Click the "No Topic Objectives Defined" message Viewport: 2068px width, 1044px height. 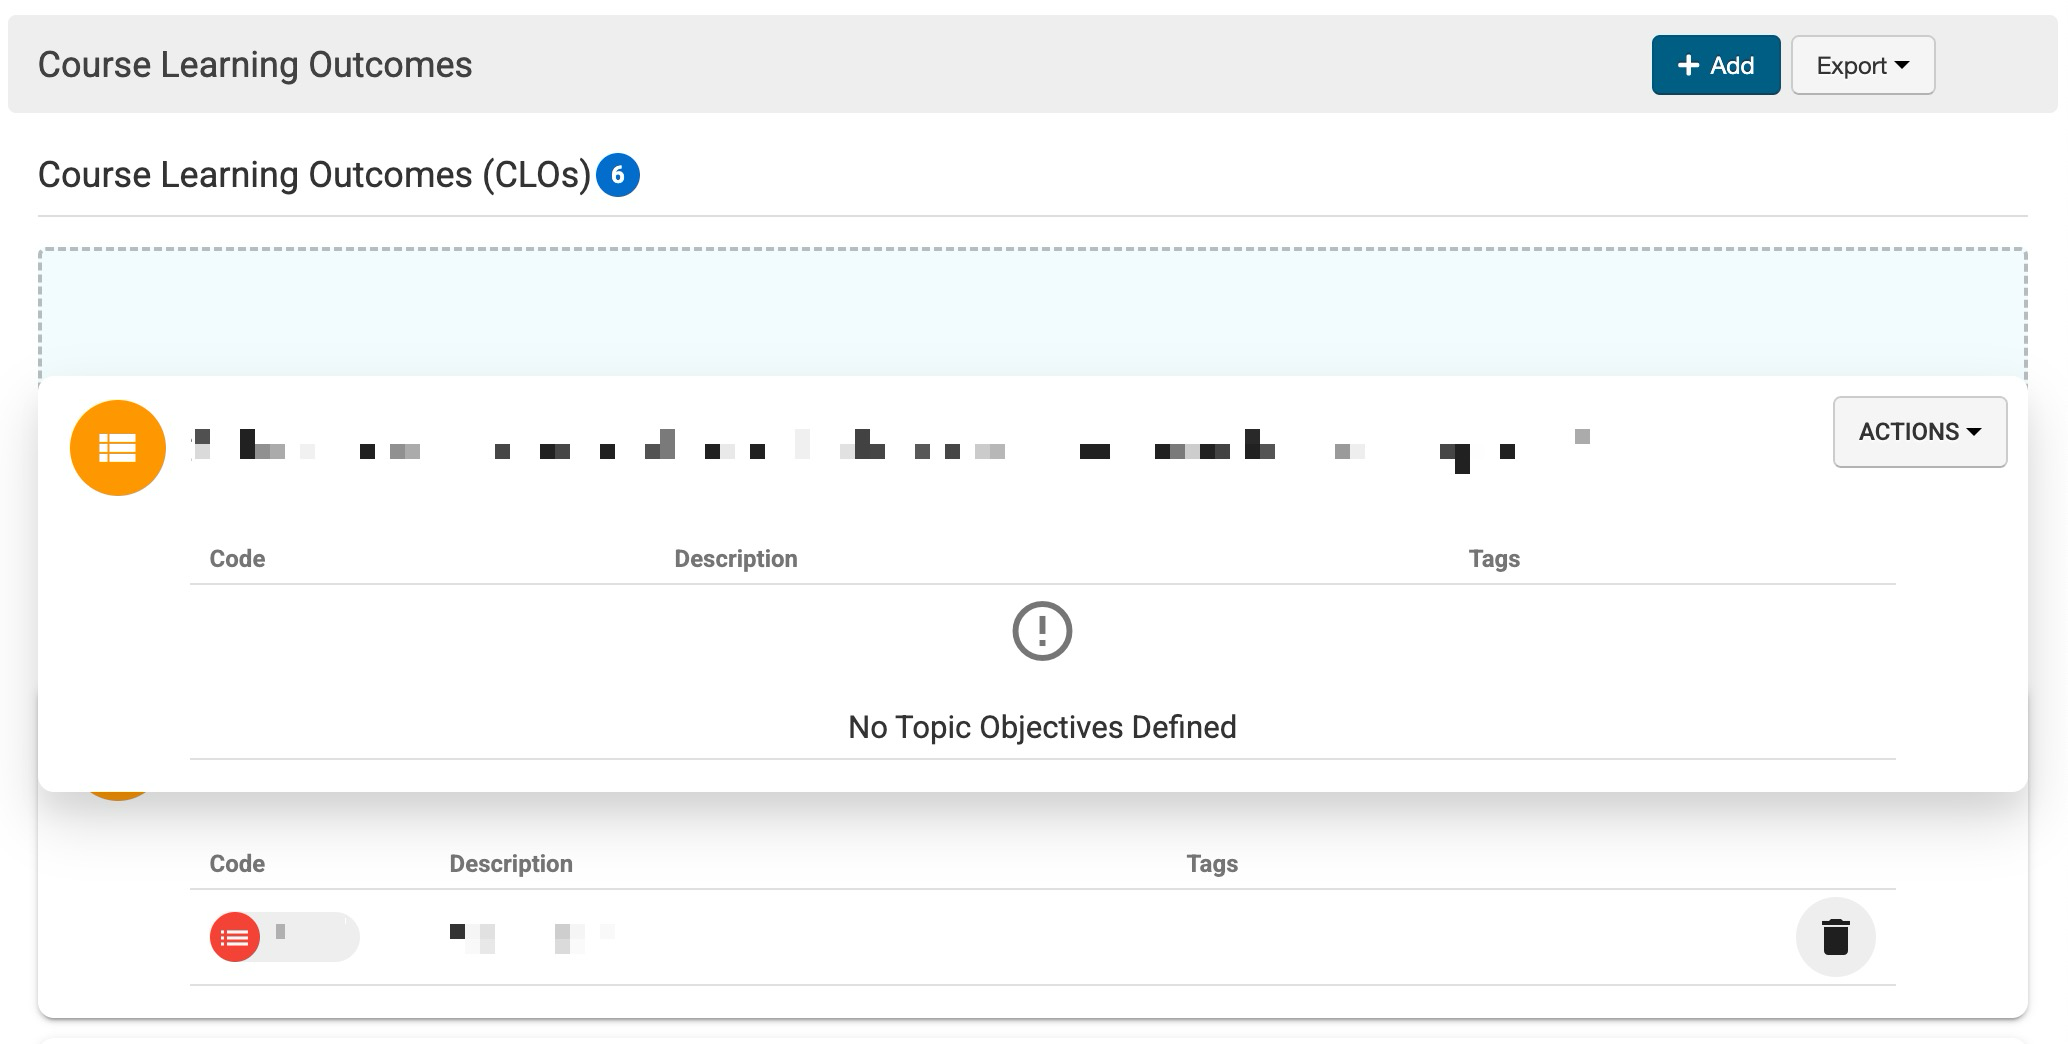pyautogui.click(x=1042, y=727)
